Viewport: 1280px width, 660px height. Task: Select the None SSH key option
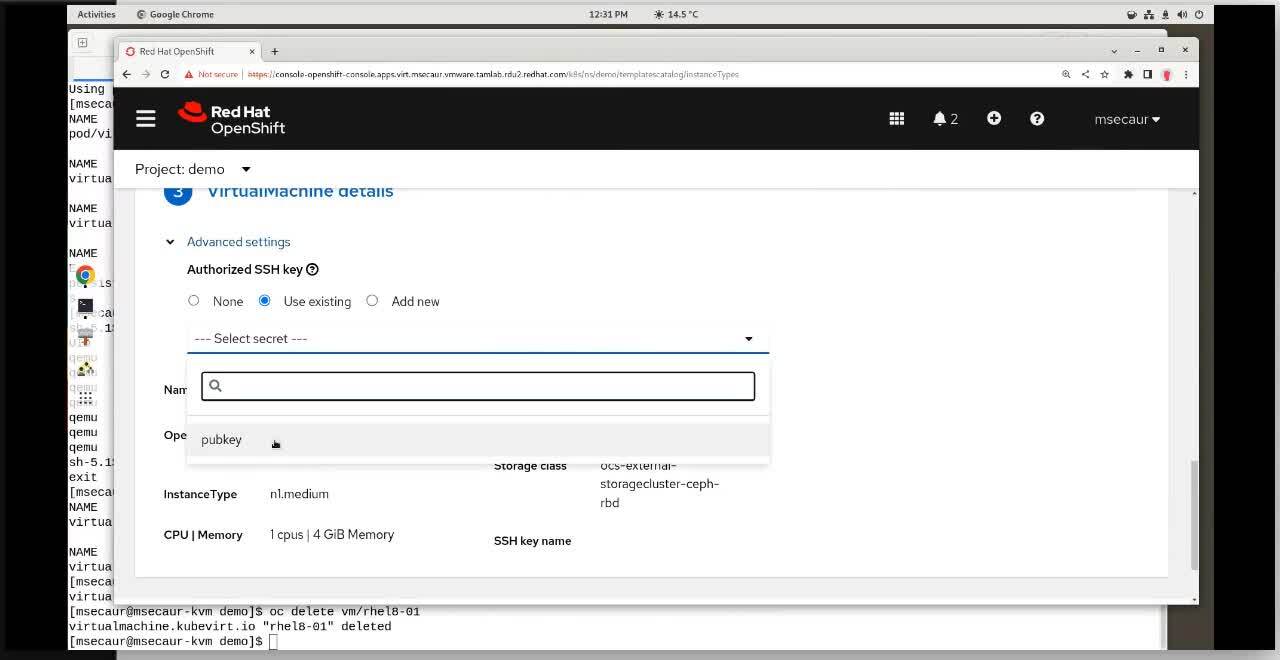(194, 301)
